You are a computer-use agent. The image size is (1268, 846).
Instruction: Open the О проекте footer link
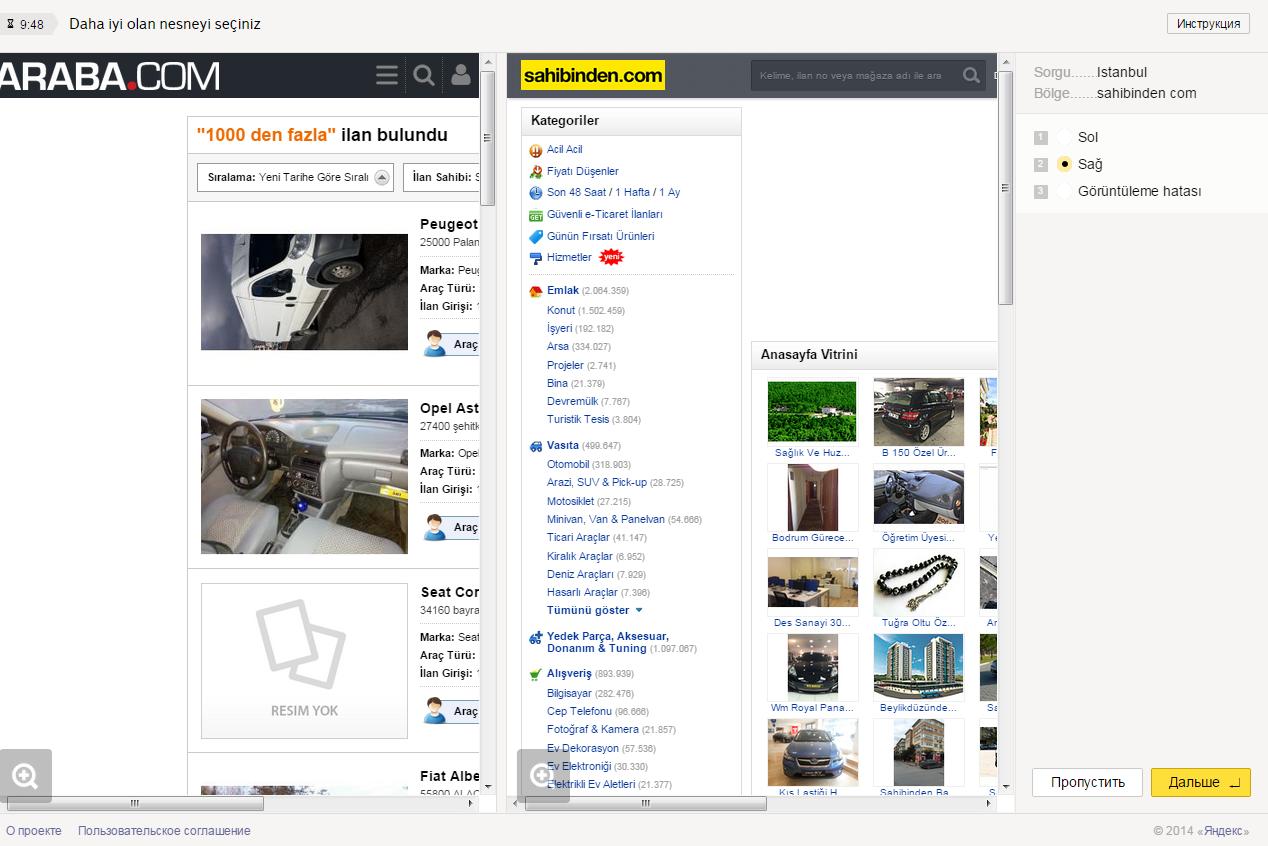tap(34, 831)
